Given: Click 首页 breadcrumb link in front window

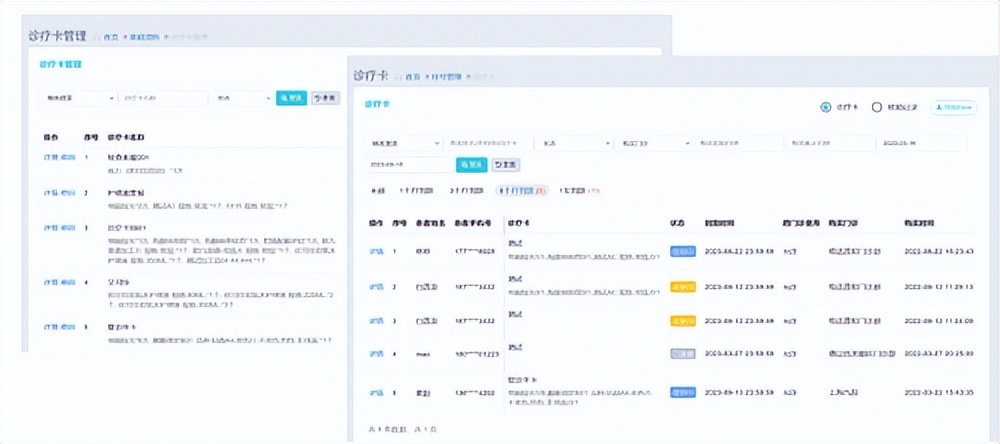Looking at the screenshot, I should [x=413, y=77].
